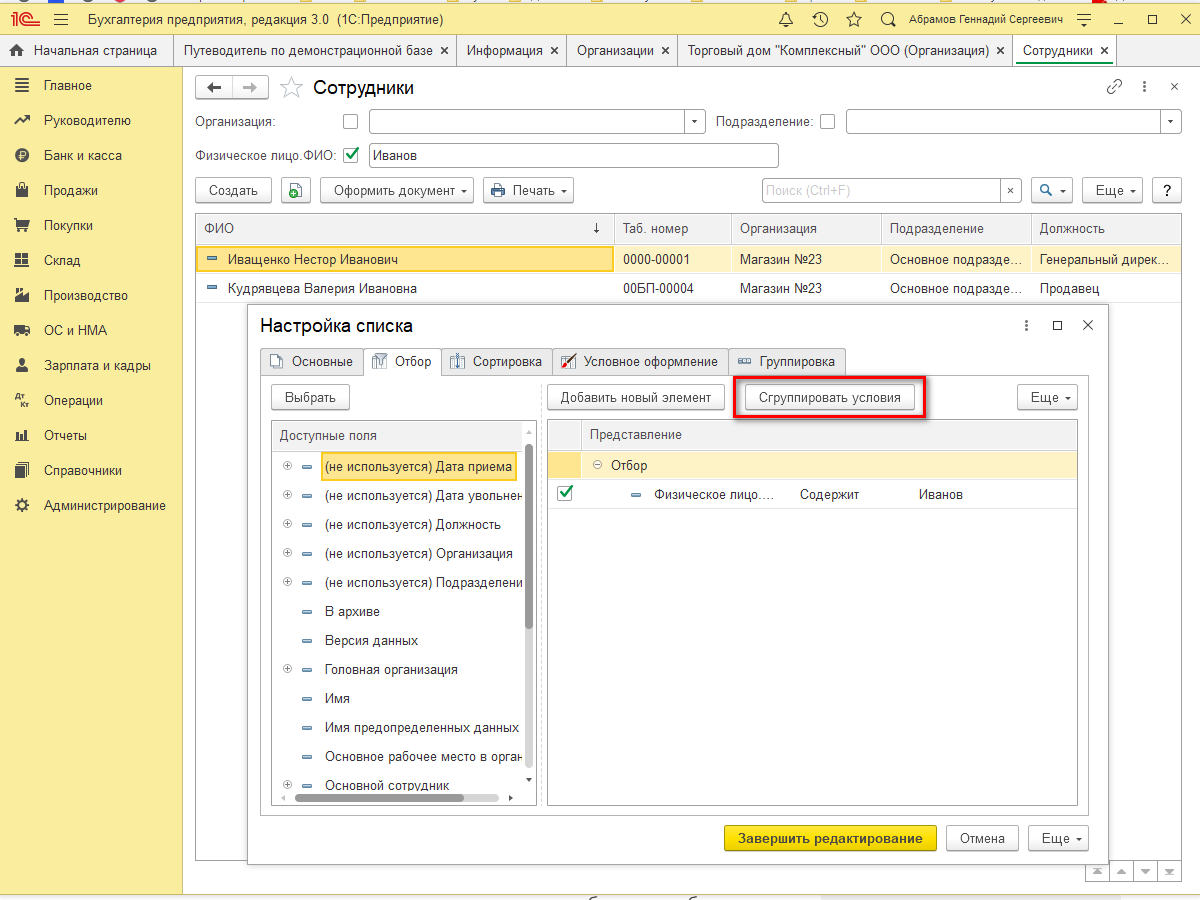The height and width of the screenshot is (900, 1200).
Task: Click Завершить редактирование button
Action: click(x=830, y=838)
